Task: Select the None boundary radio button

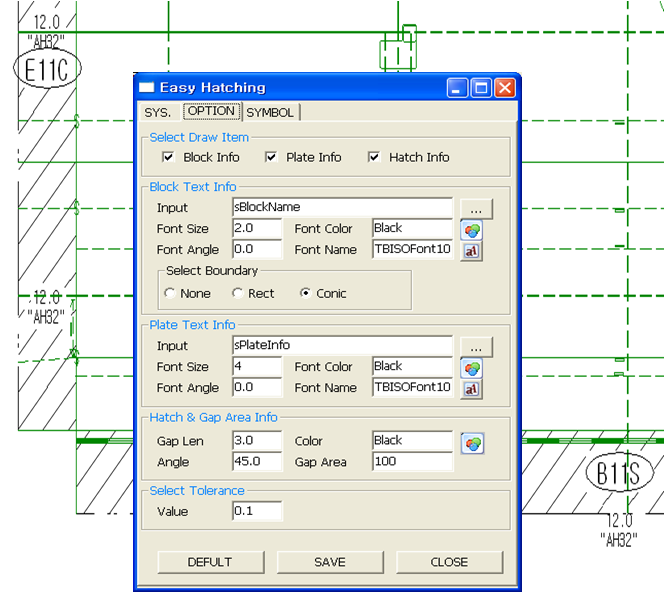Action: (x=171, y=294)
